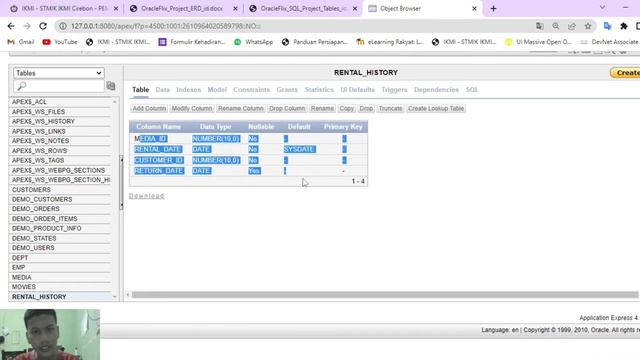This screenshot has height=360, width=640.
Task: Click the DevNet Associate bookmark
Action: click(x=610, y=42)
